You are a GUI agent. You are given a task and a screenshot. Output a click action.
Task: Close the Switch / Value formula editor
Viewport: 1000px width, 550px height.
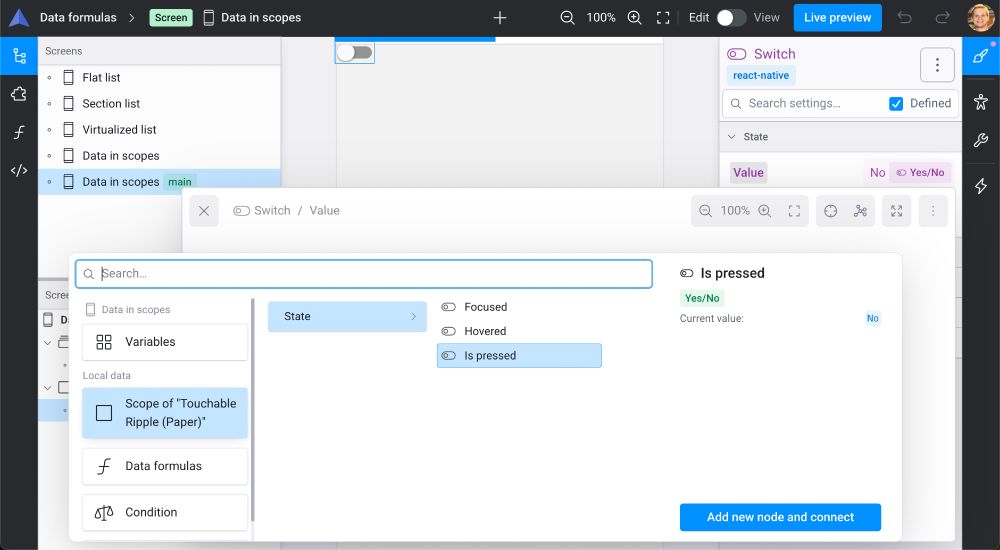click(x=204, y=211)
